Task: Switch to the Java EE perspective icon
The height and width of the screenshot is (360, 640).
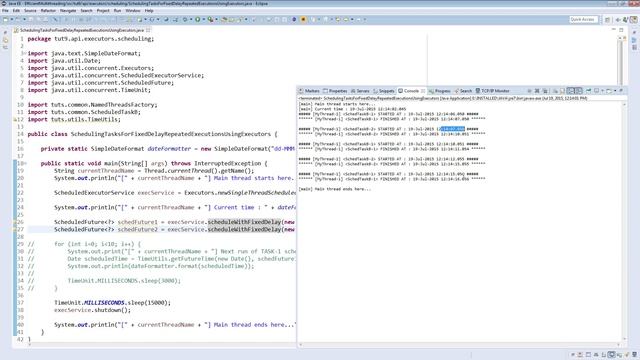Action: pos(633,19)
